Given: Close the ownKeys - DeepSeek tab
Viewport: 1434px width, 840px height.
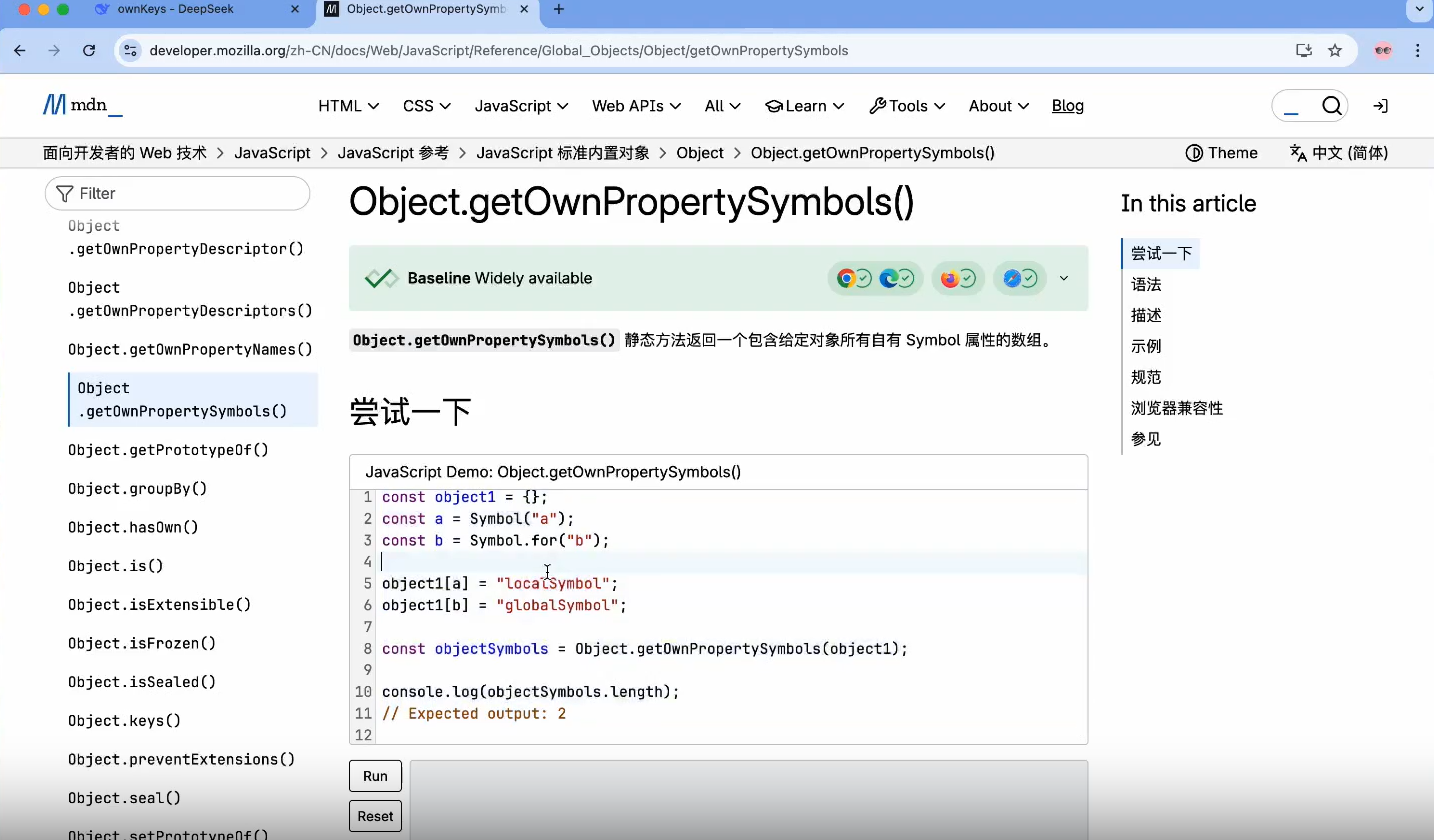Looking at the screenshot, I should point(294,10).
